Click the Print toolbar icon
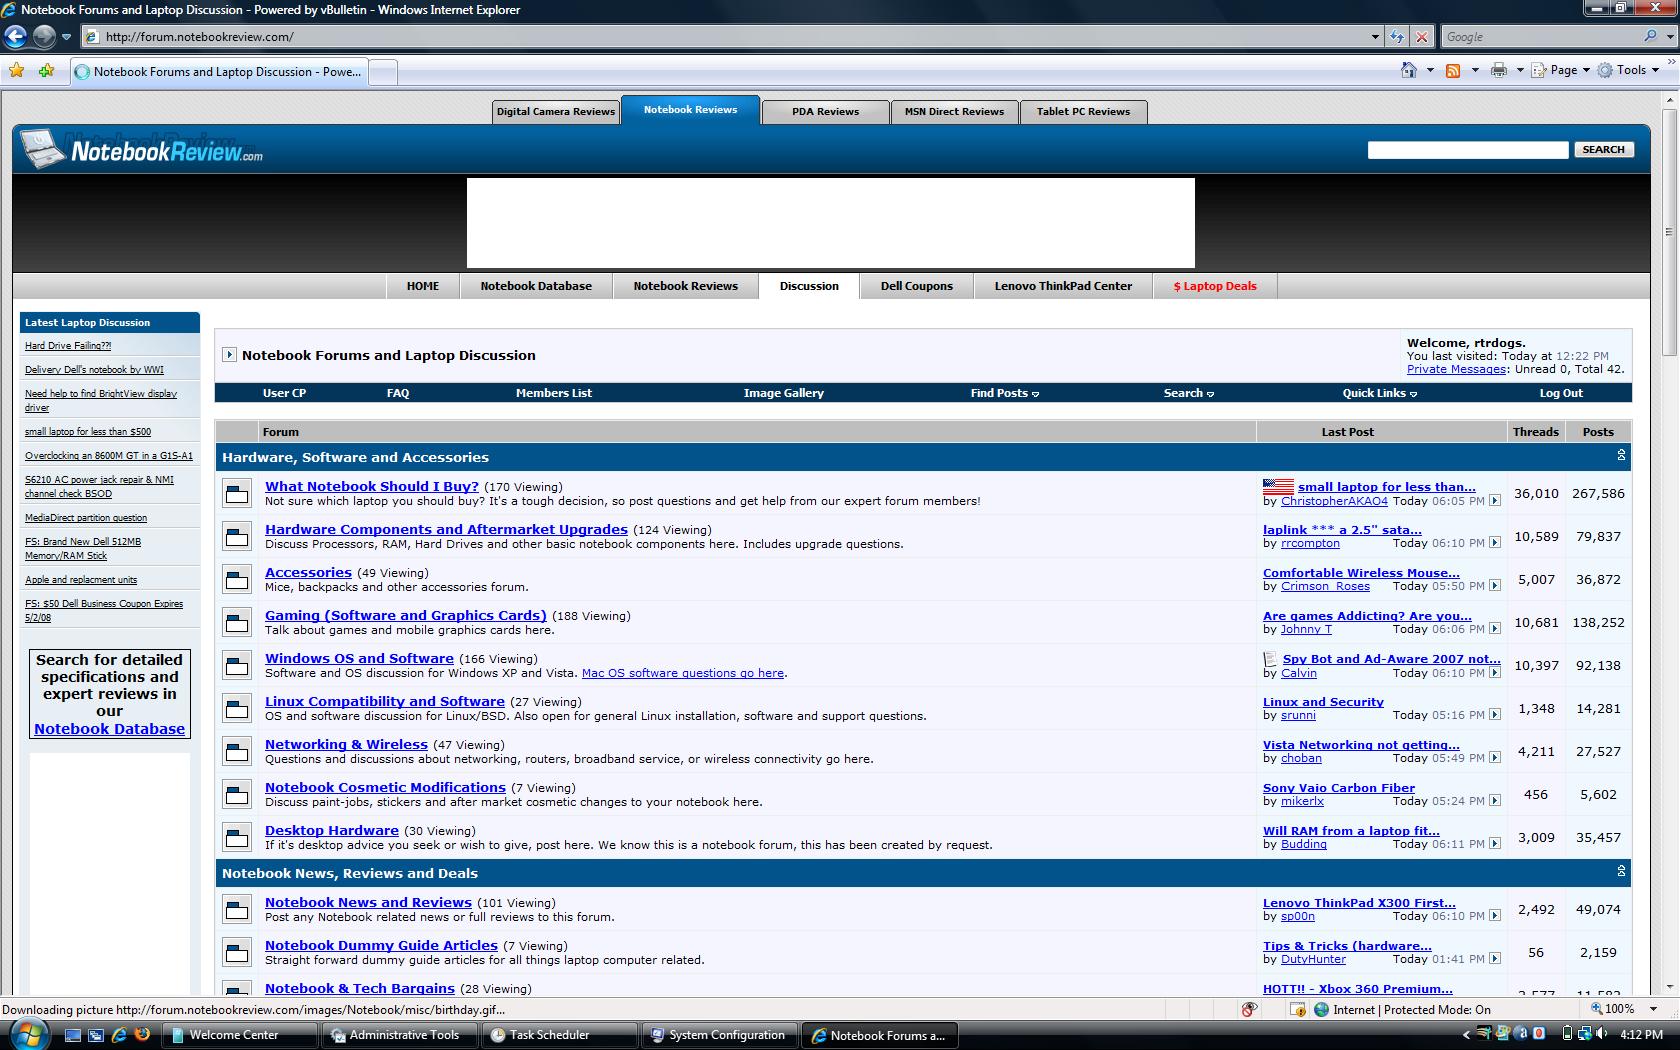1680x1050 pixels. [x=1498, y=70]
